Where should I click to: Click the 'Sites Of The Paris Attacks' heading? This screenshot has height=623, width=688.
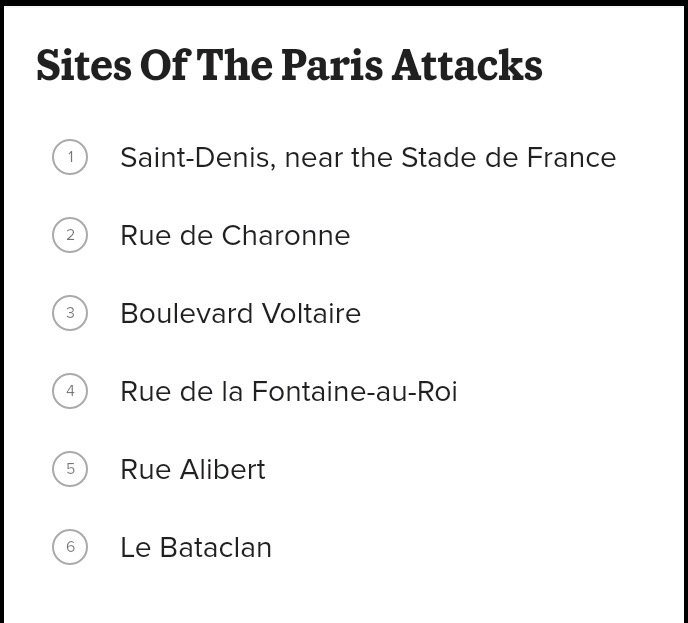click(290, 65)
